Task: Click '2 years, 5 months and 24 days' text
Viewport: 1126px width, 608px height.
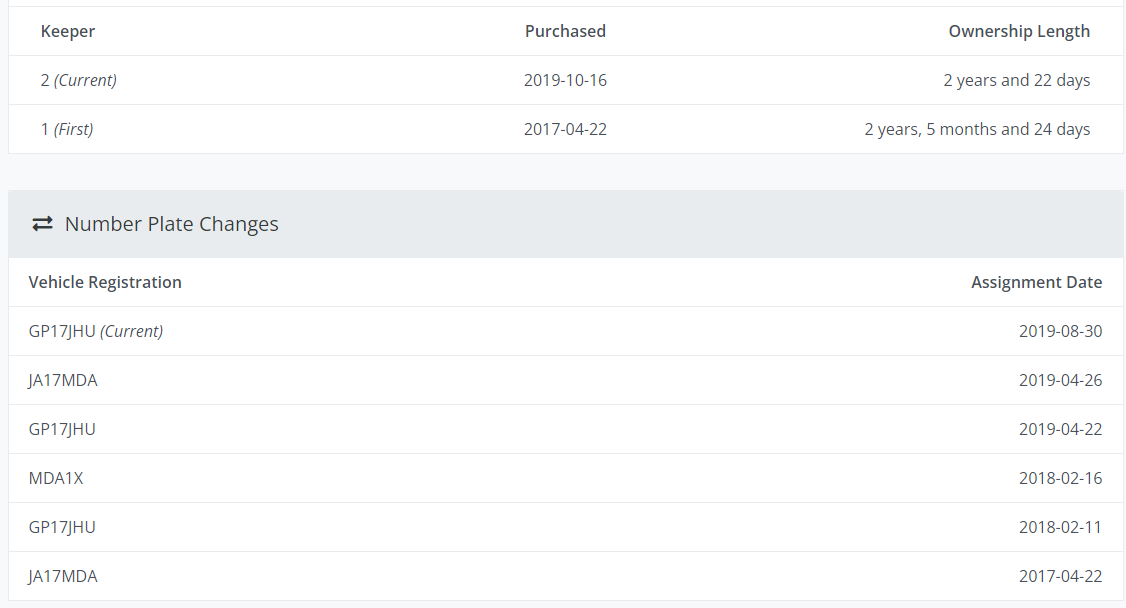Action: [x=977, y=129]
